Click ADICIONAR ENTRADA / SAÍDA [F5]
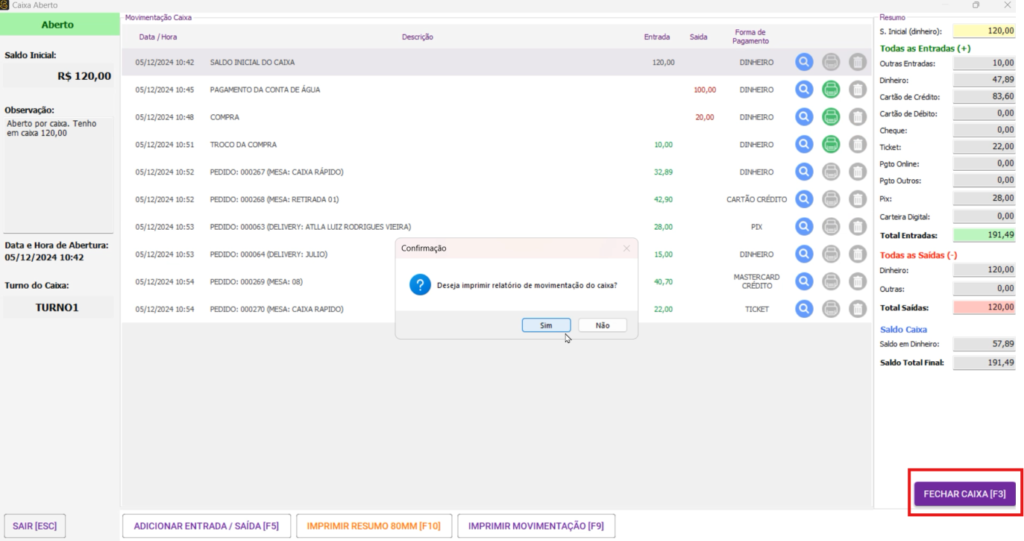Screen dimensions: 1024x541 (206, 525)
